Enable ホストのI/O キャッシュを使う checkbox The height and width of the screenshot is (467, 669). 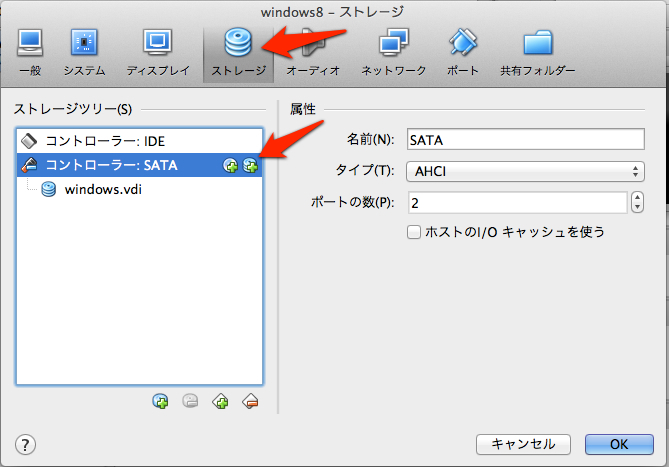413,232
